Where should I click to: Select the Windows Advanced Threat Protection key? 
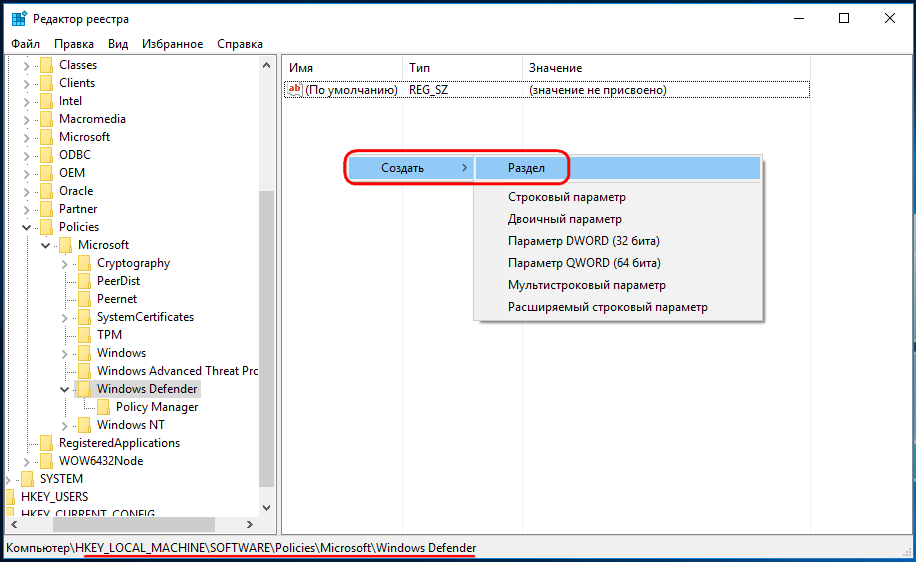tap(177, 371)
